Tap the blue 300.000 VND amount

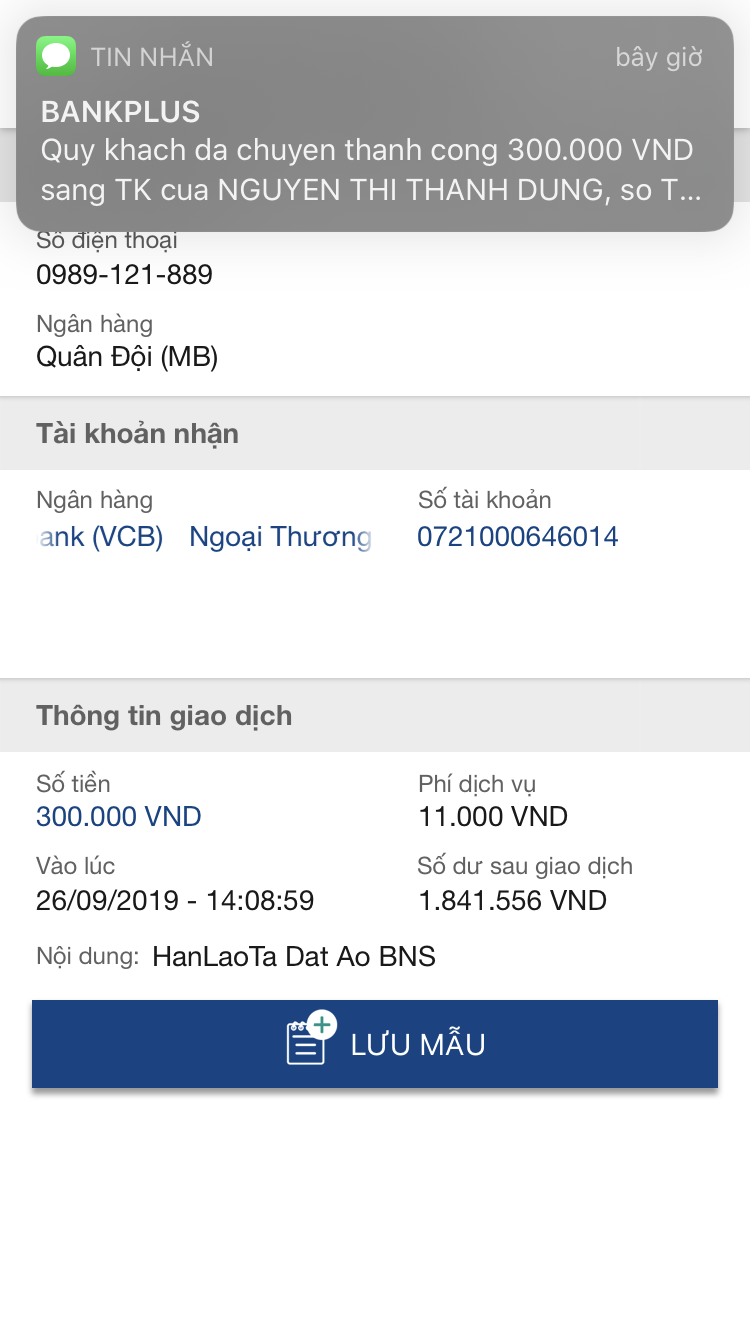[118, 817]
